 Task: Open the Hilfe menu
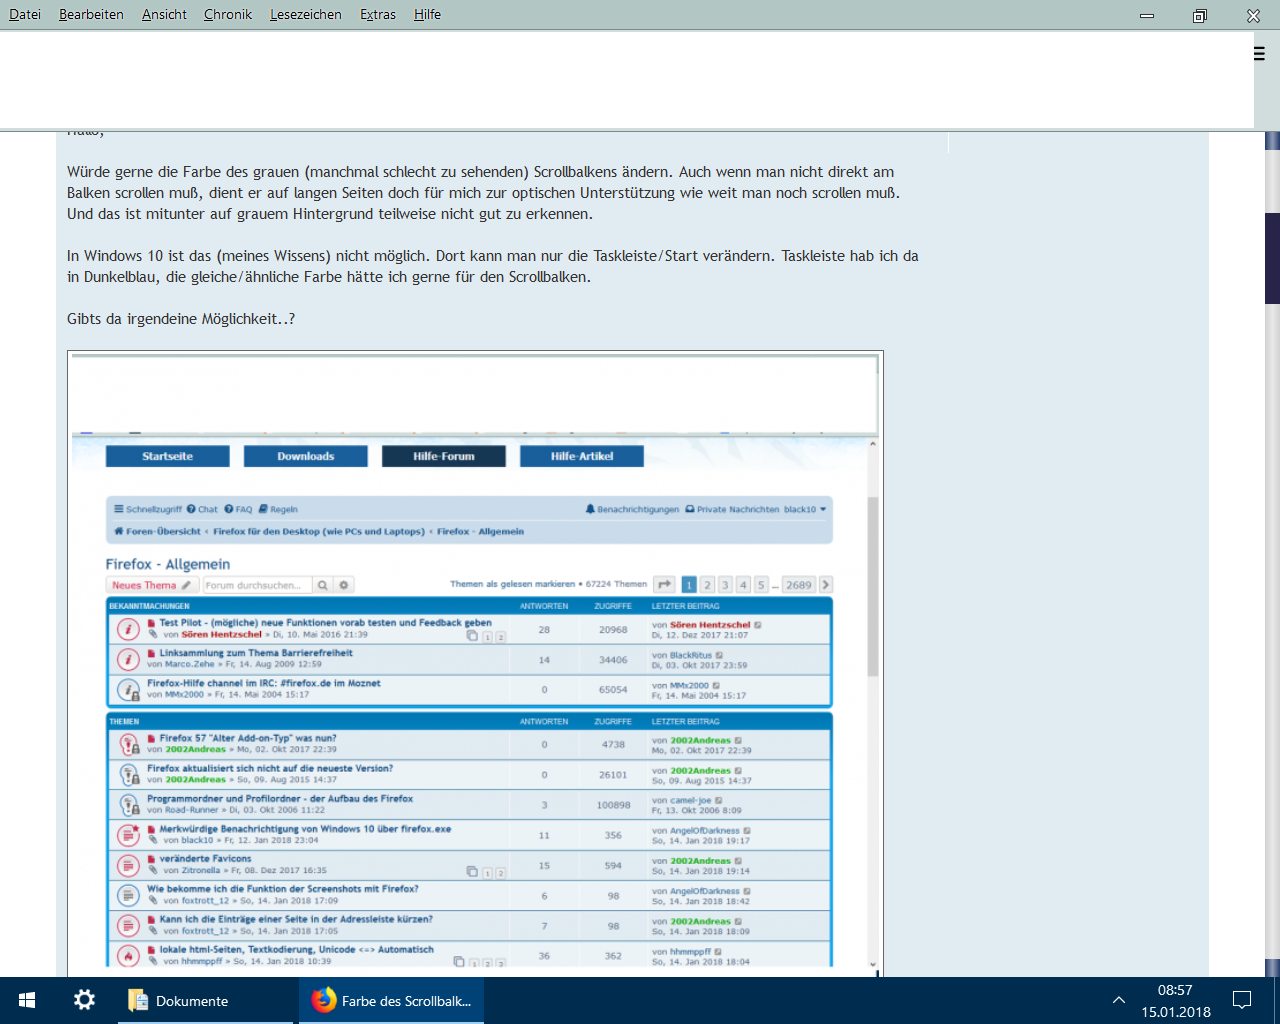427,14
